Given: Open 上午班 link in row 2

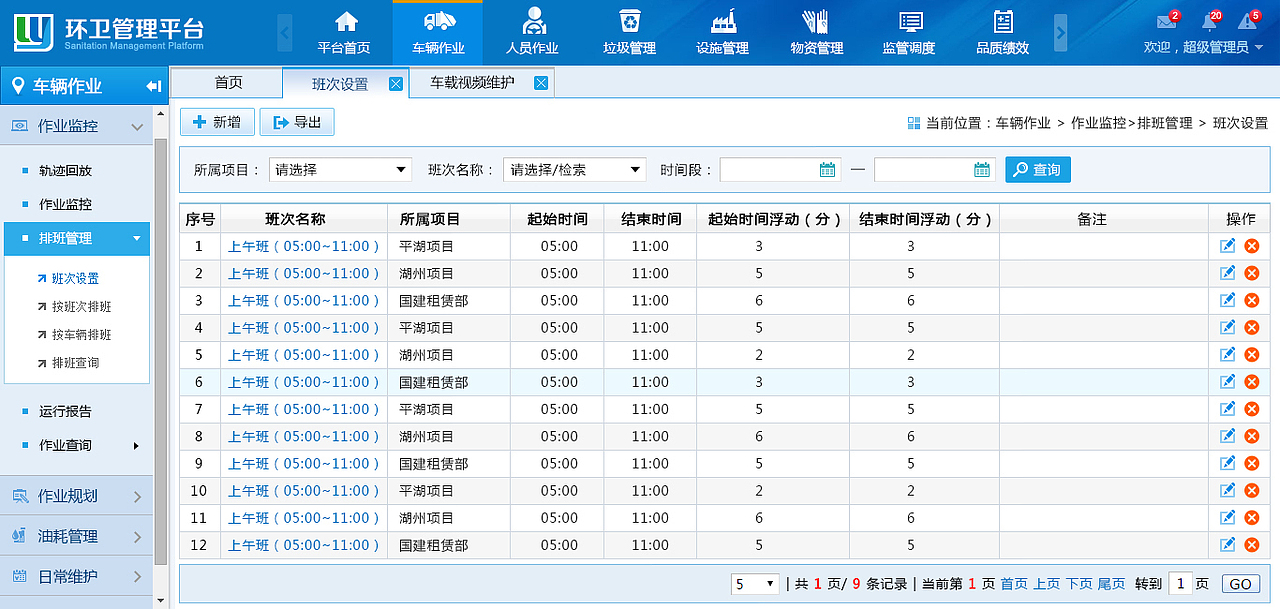Looking at the screenshot, I should (x=304, y=273).
